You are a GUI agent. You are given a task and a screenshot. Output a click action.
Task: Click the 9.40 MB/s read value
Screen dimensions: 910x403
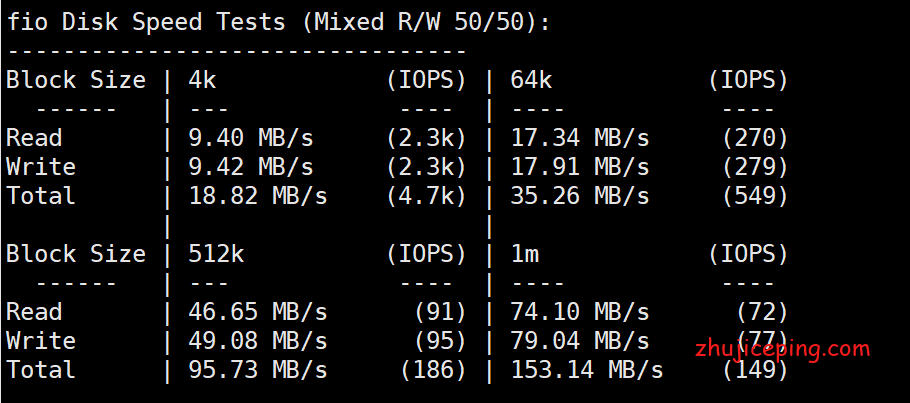(251, 138)
